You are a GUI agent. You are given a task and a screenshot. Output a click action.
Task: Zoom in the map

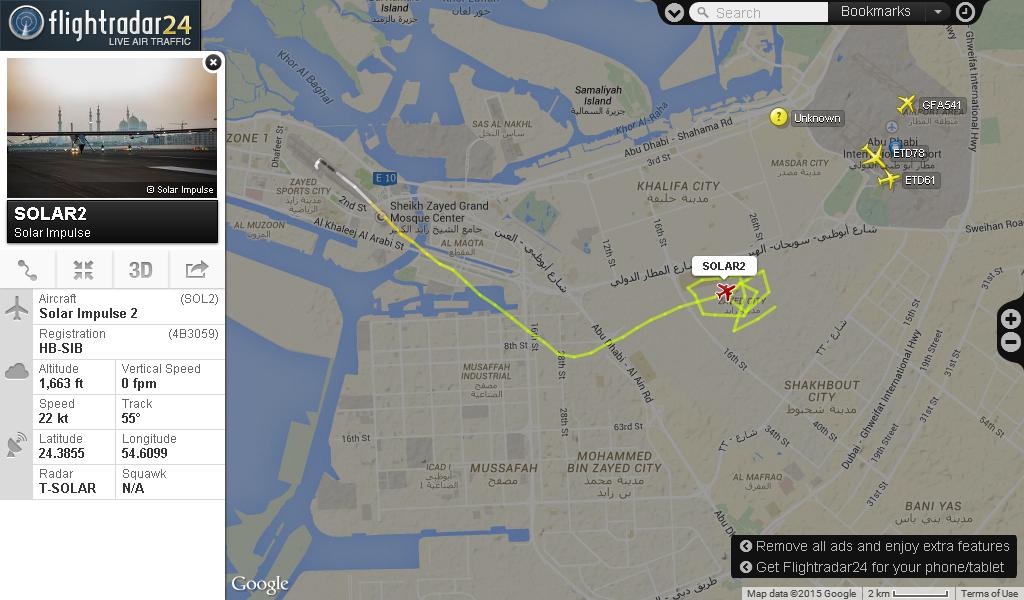pyautogui.click(x=1010, y=319)
